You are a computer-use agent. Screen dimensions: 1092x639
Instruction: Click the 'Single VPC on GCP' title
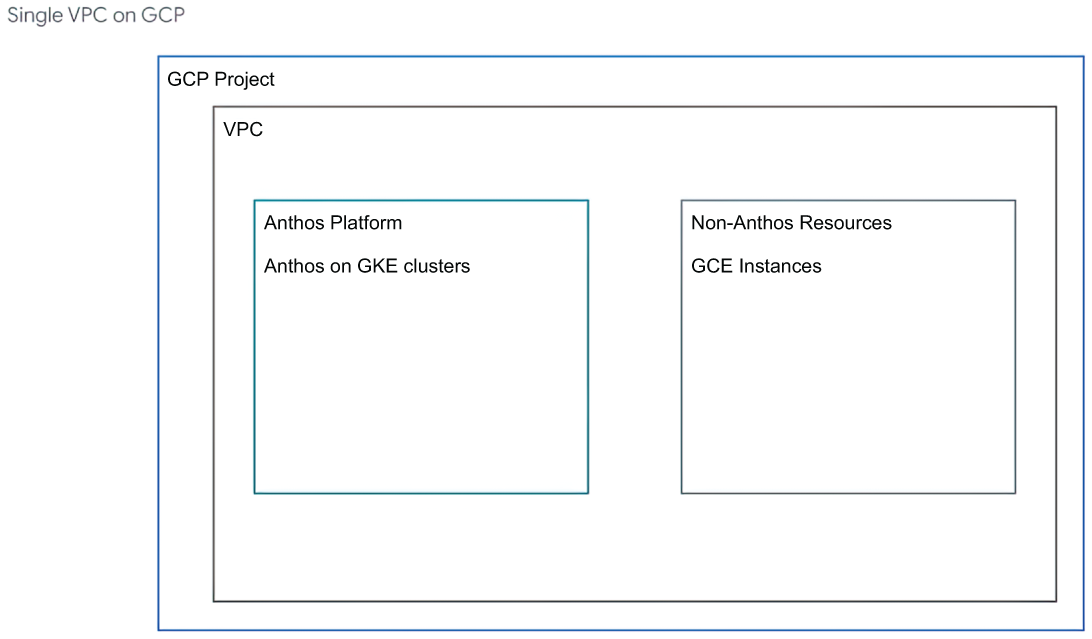(x=96, y=15)
